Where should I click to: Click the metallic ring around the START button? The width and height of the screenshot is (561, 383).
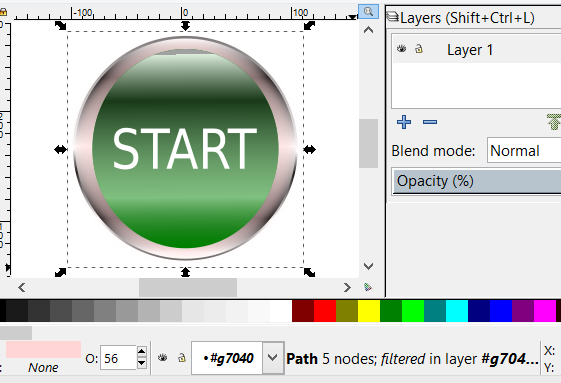click(83, 149)
